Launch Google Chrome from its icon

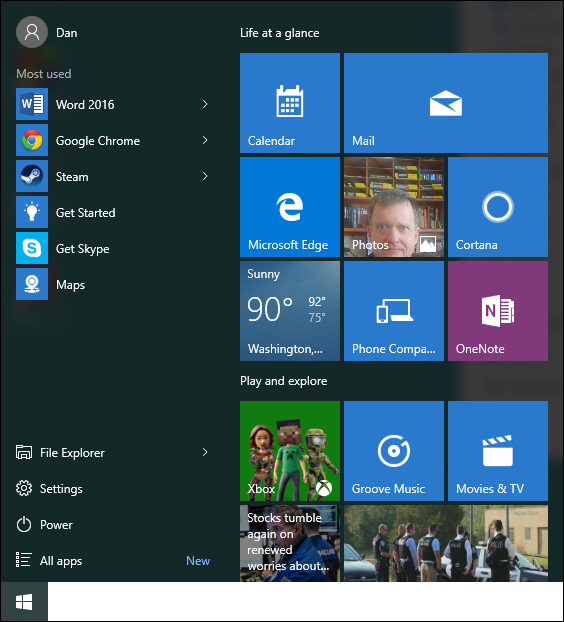[x=32, y=140]
